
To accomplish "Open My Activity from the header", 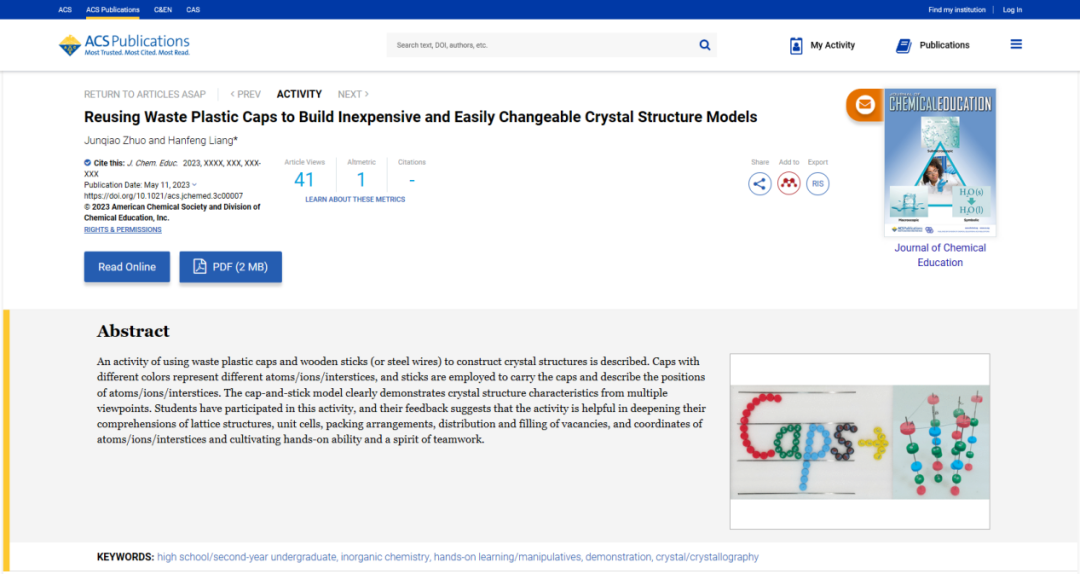I will click(822, 45).
